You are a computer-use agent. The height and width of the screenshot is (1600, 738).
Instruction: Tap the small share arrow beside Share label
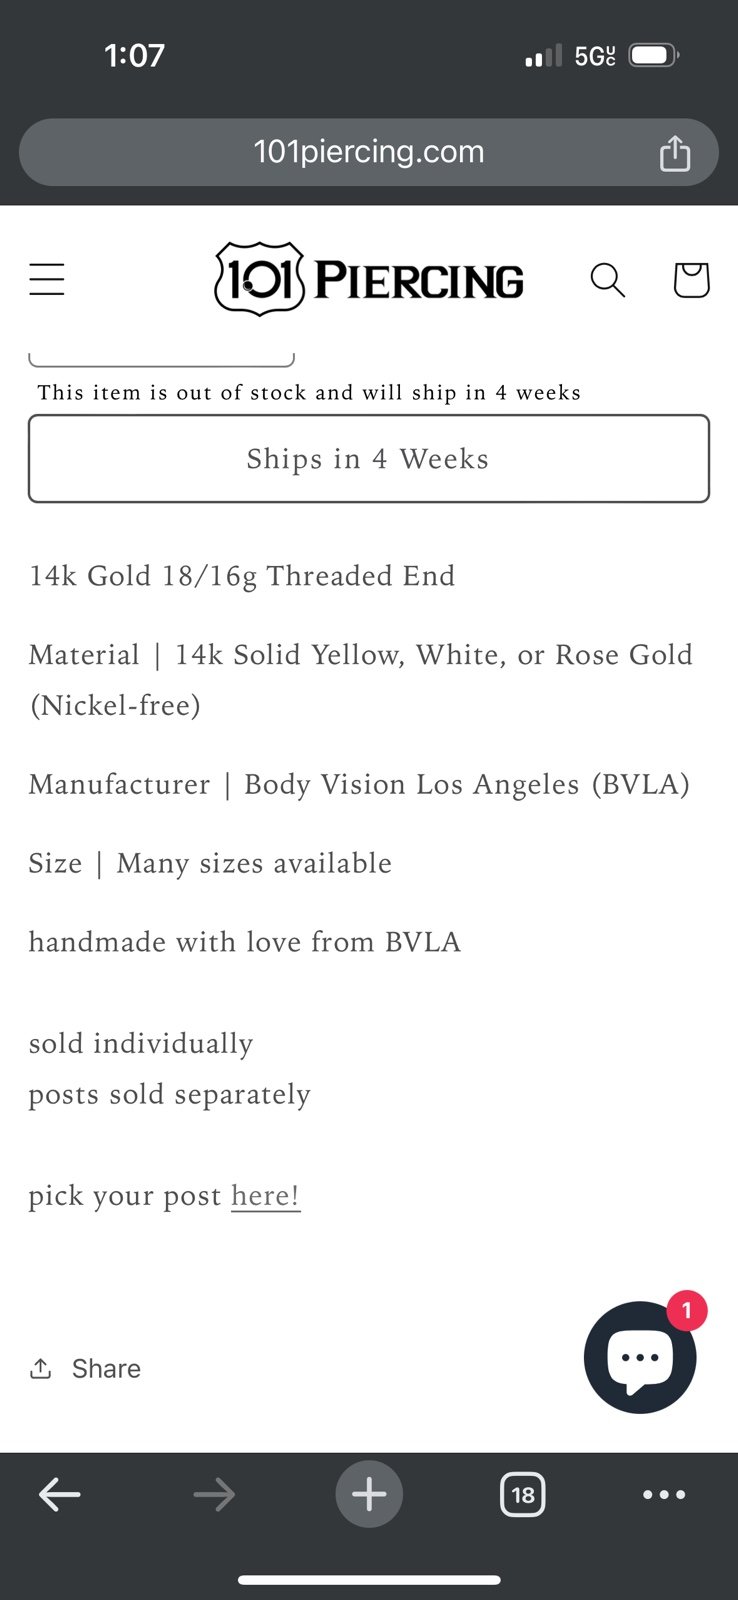tap(41, 1368)
